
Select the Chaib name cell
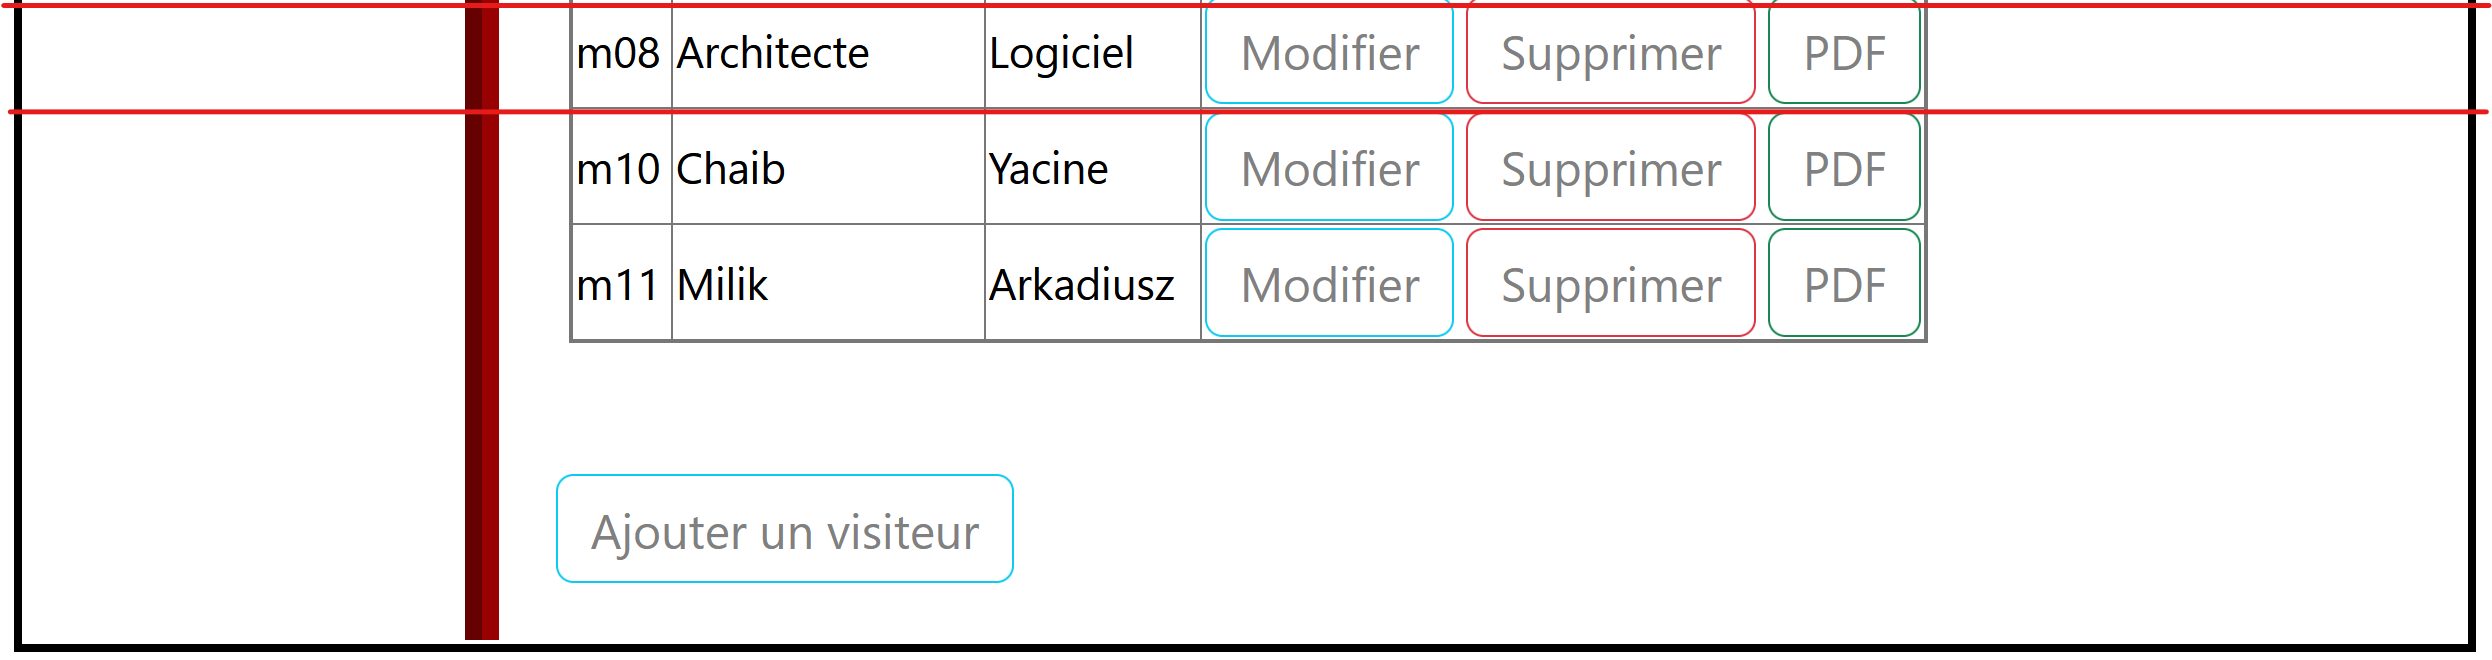731,169
